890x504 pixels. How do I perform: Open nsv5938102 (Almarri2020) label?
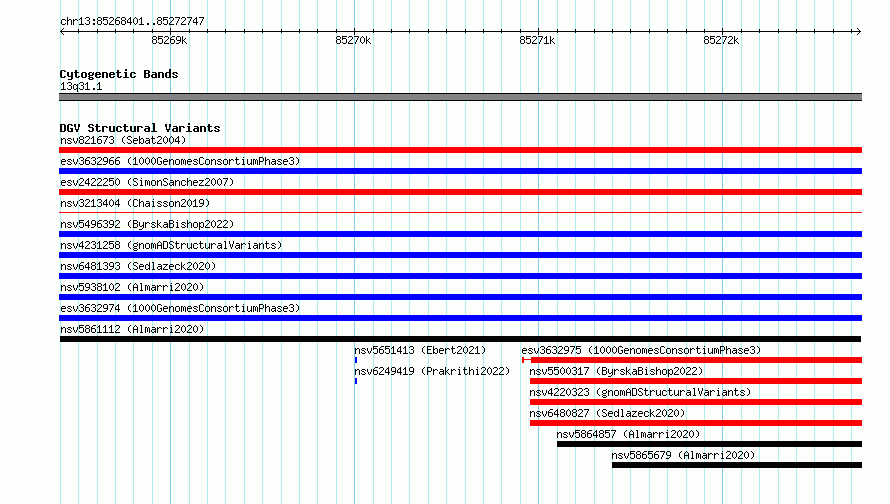pos(132,287)
